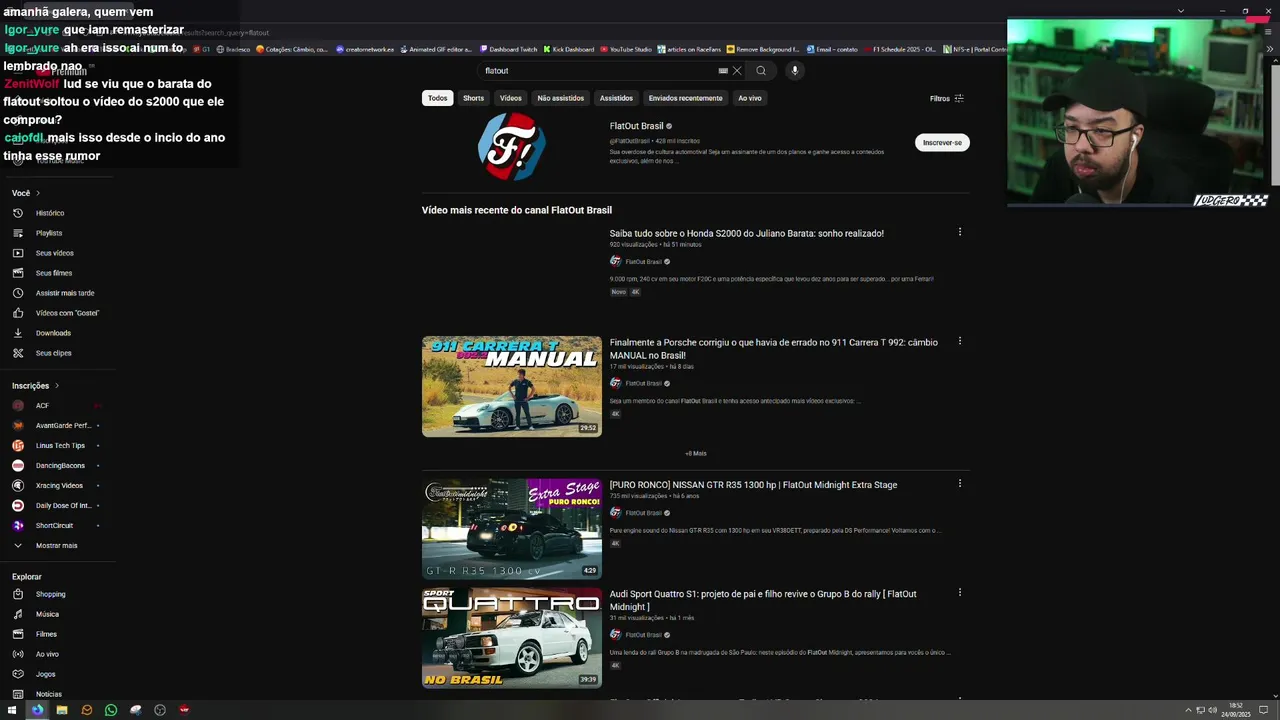The width and height of the screenshot is (1280, 720).
Task: Expand the Você section chevron
Action: coord(38,193)
